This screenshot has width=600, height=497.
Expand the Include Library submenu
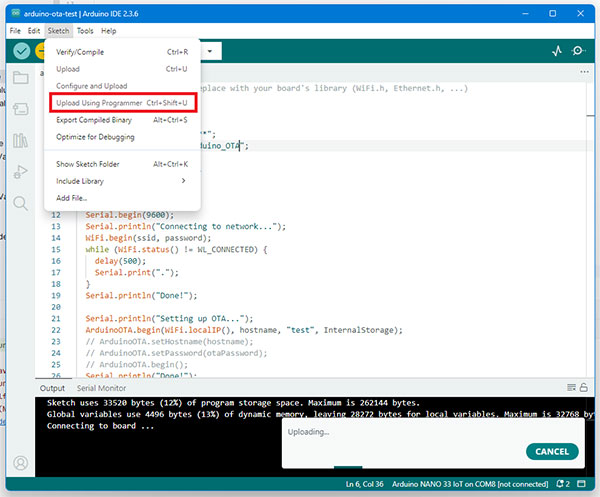pyautogui.click(x=122, y=181)
